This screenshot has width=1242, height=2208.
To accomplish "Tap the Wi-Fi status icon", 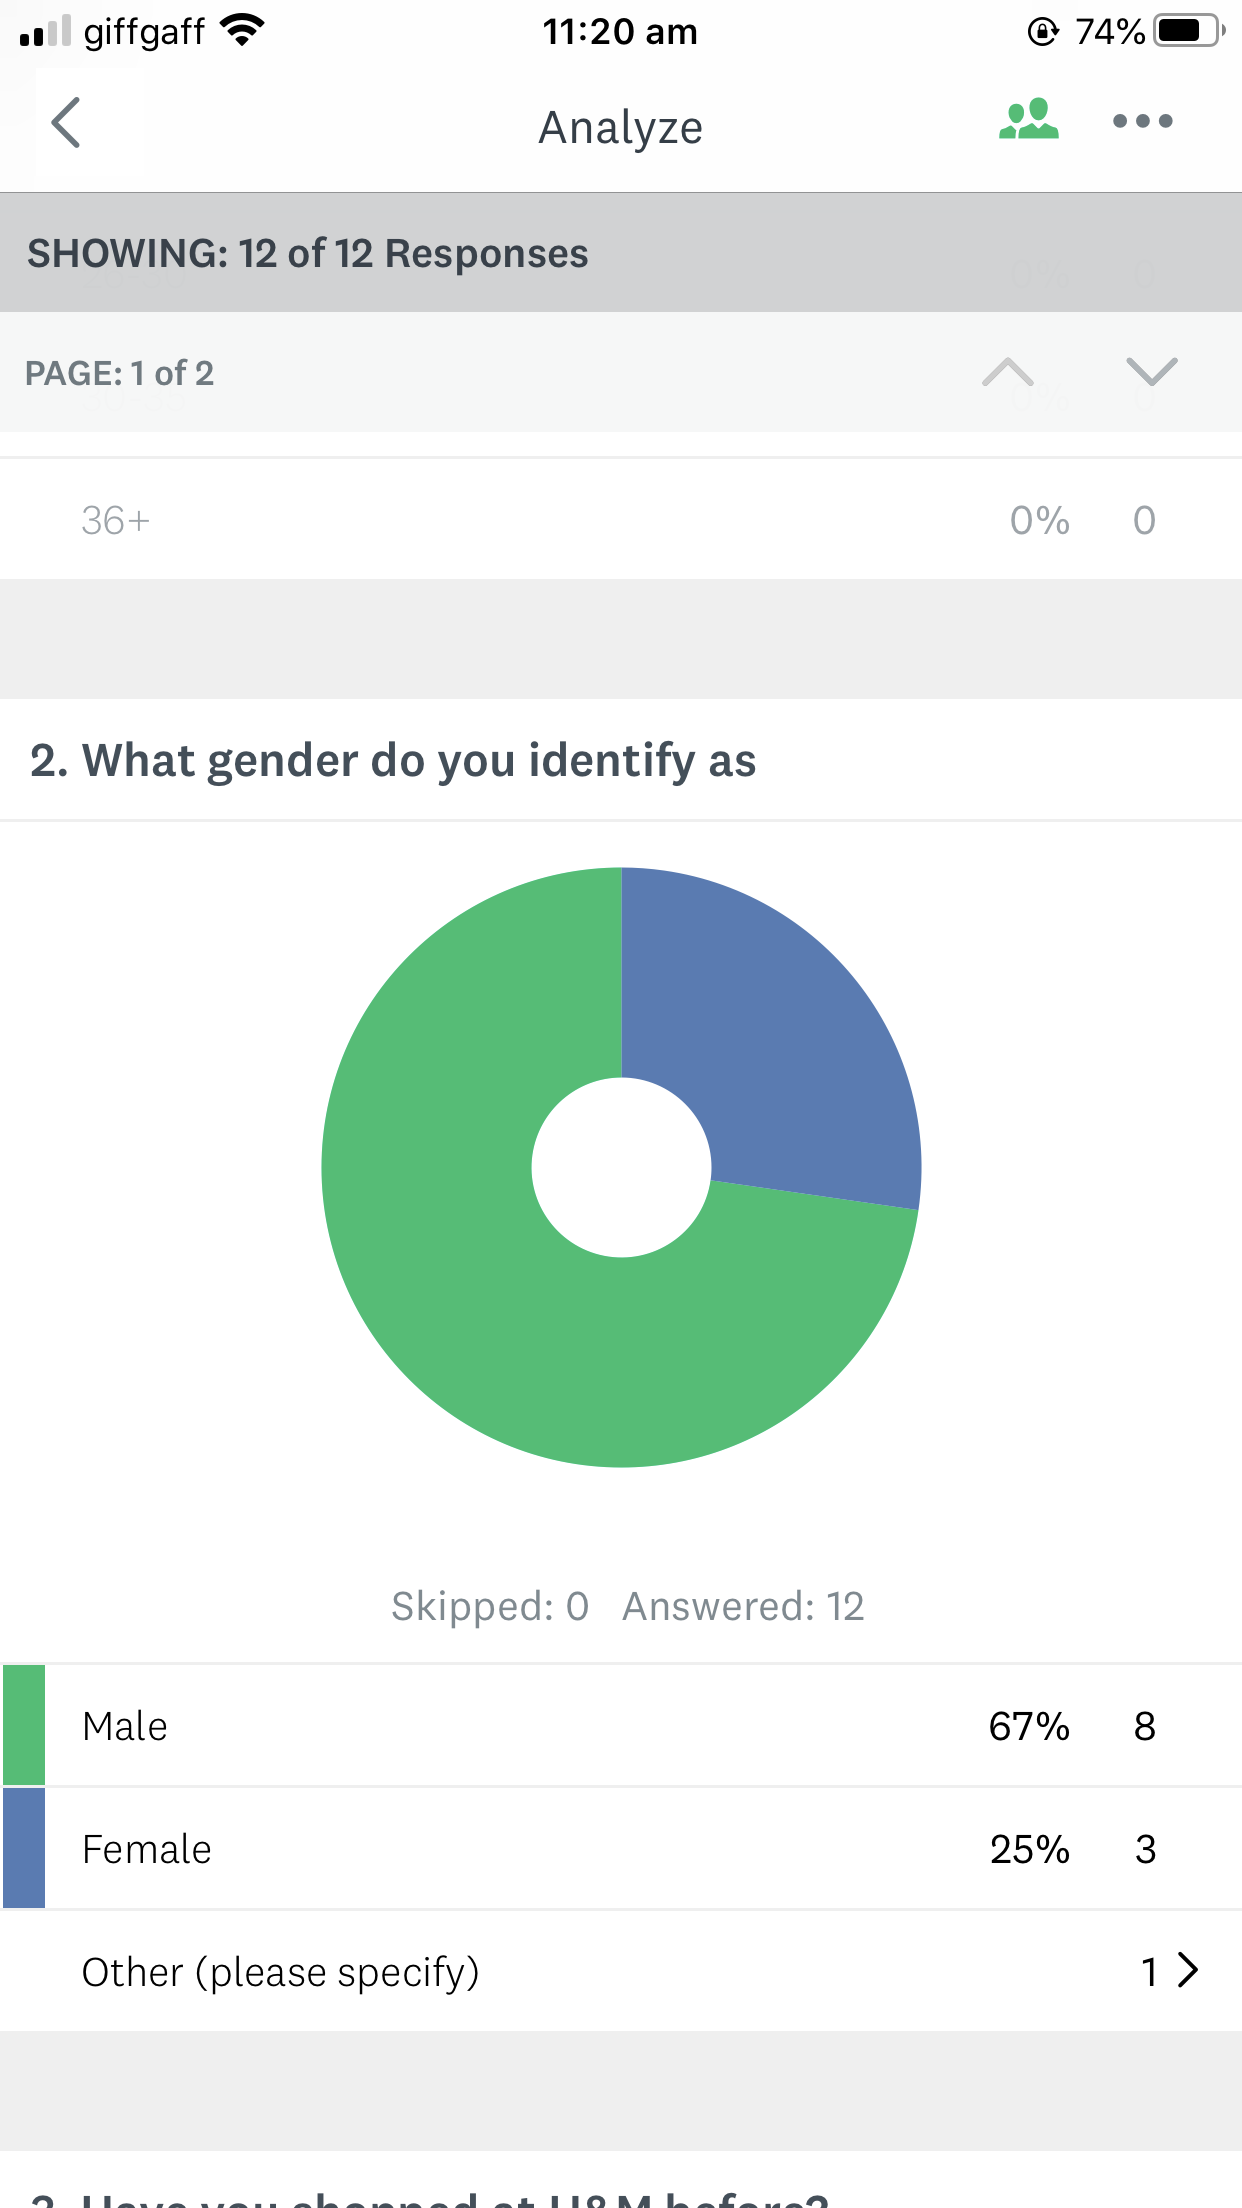I will [241, 31].
